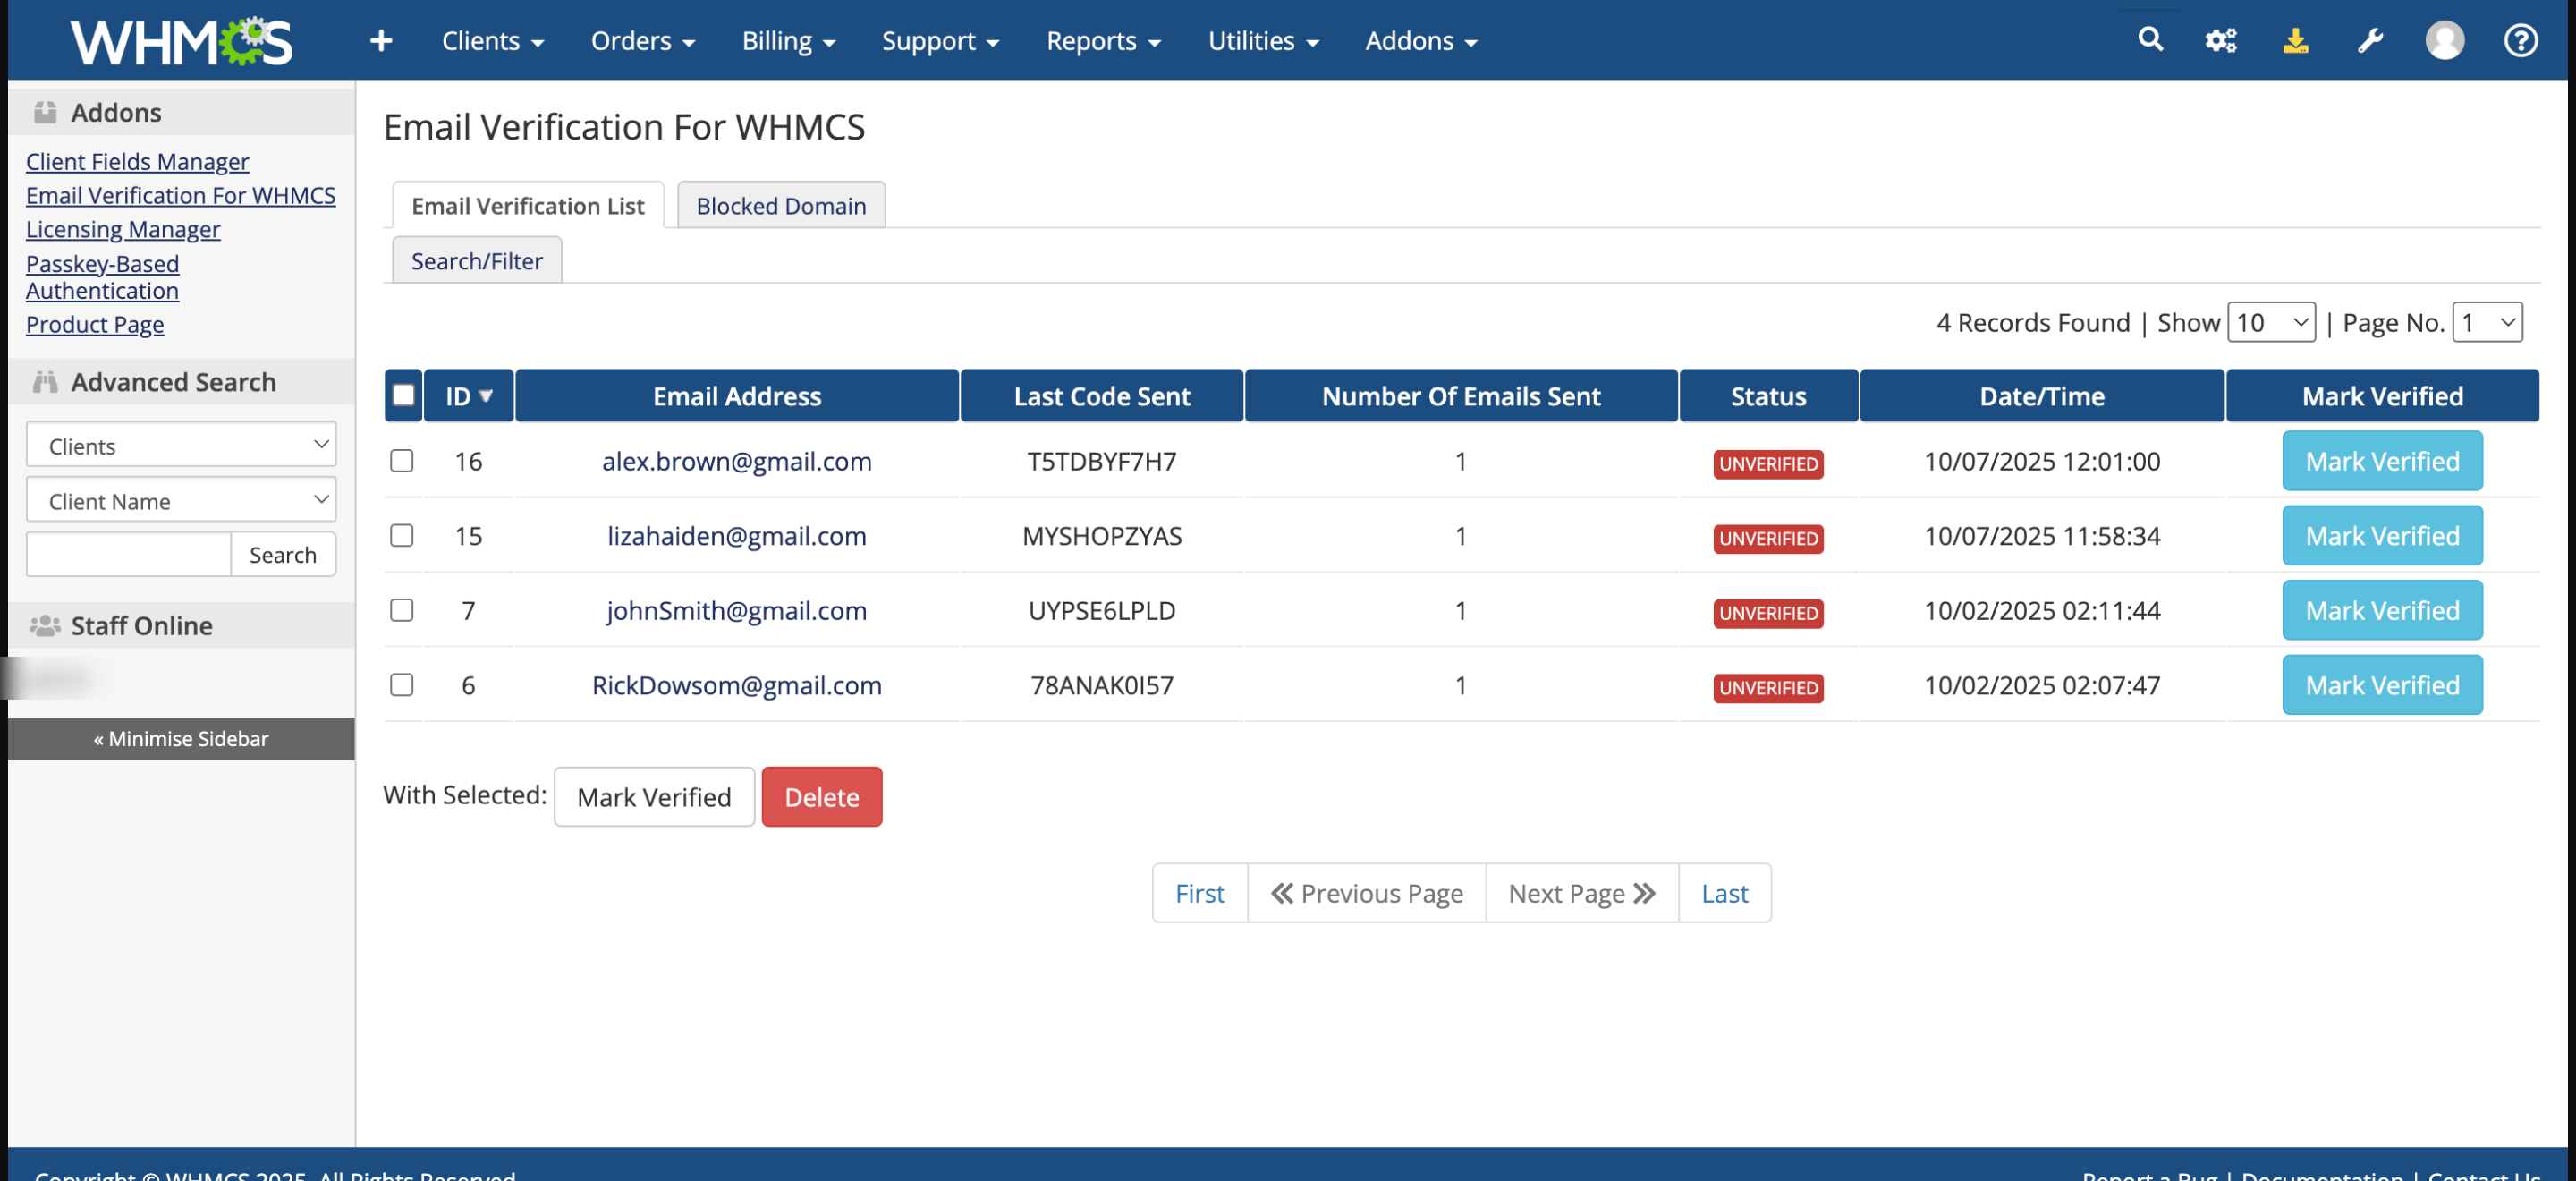Click the user avatar icon

pyautogui.click(x=2444, y=41)
